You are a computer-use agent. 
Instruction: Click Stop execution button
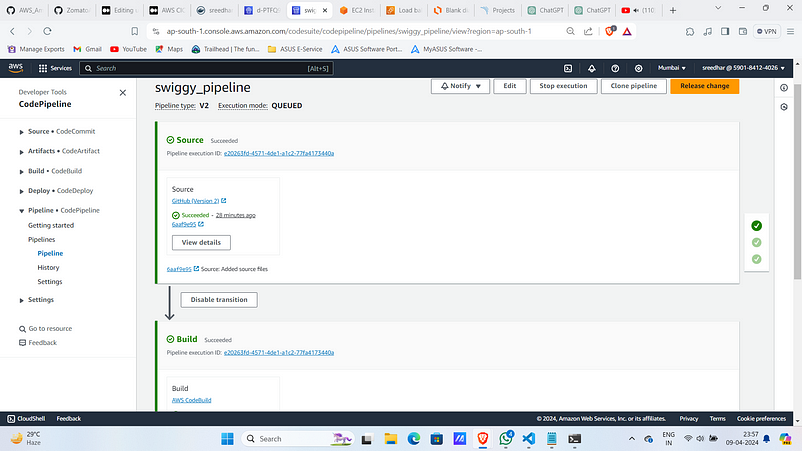(563, 86)
